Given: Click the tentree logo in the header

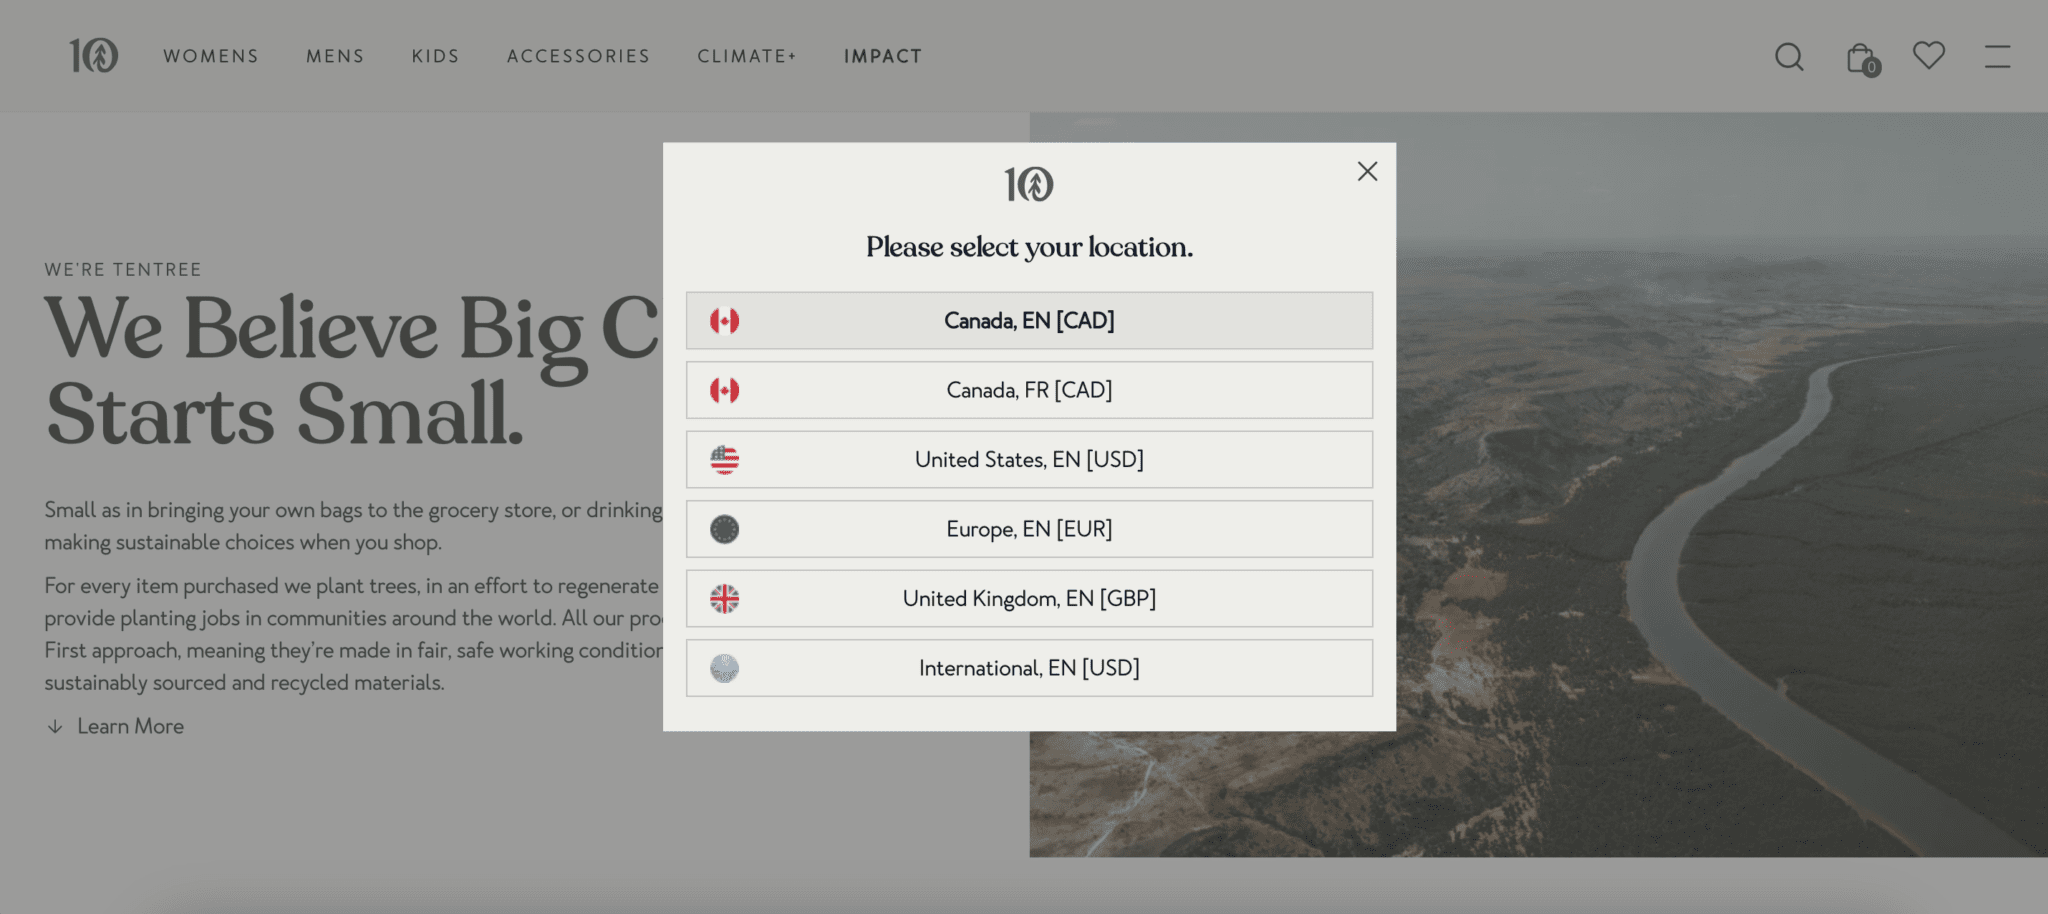Looking at the screenshot, I should (x=95, y=57).
